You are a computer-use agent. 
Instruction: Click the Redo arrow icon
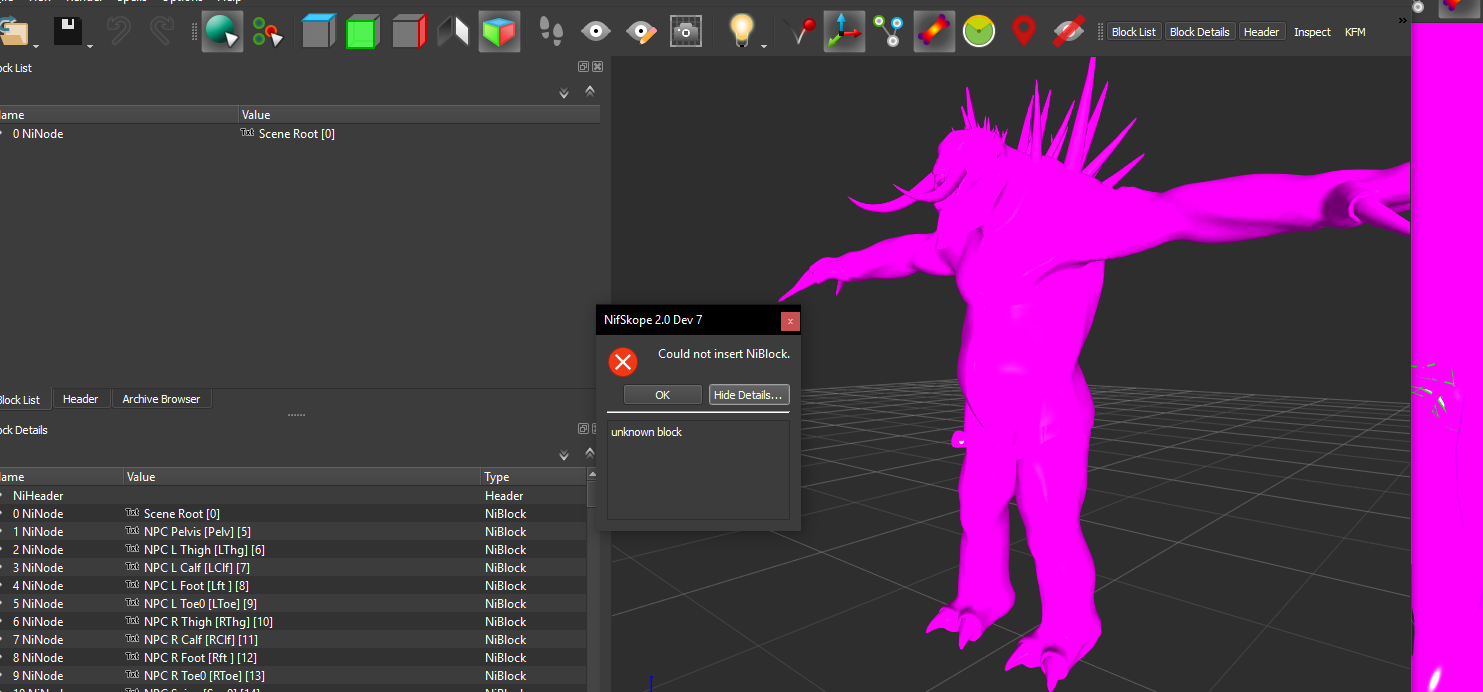[x=161, y=31]
